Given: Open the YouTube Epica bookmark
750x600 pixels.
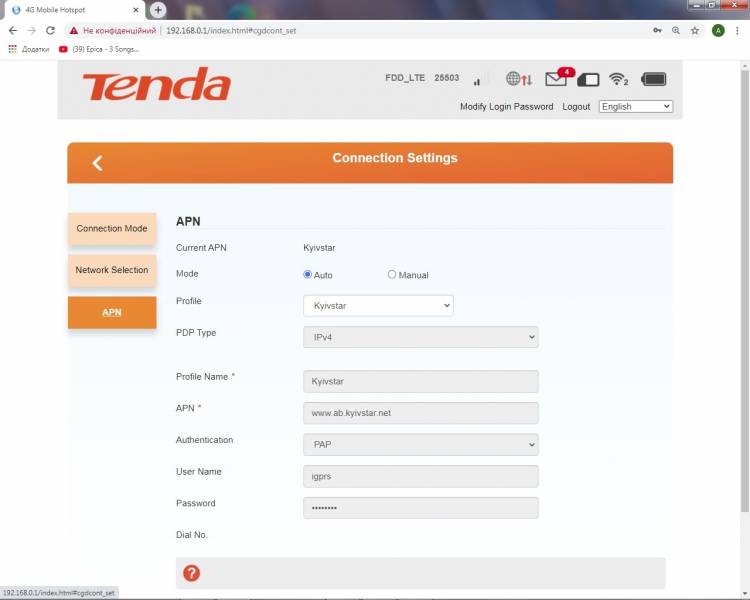Looking at the screenshot, I should [99, 49].
